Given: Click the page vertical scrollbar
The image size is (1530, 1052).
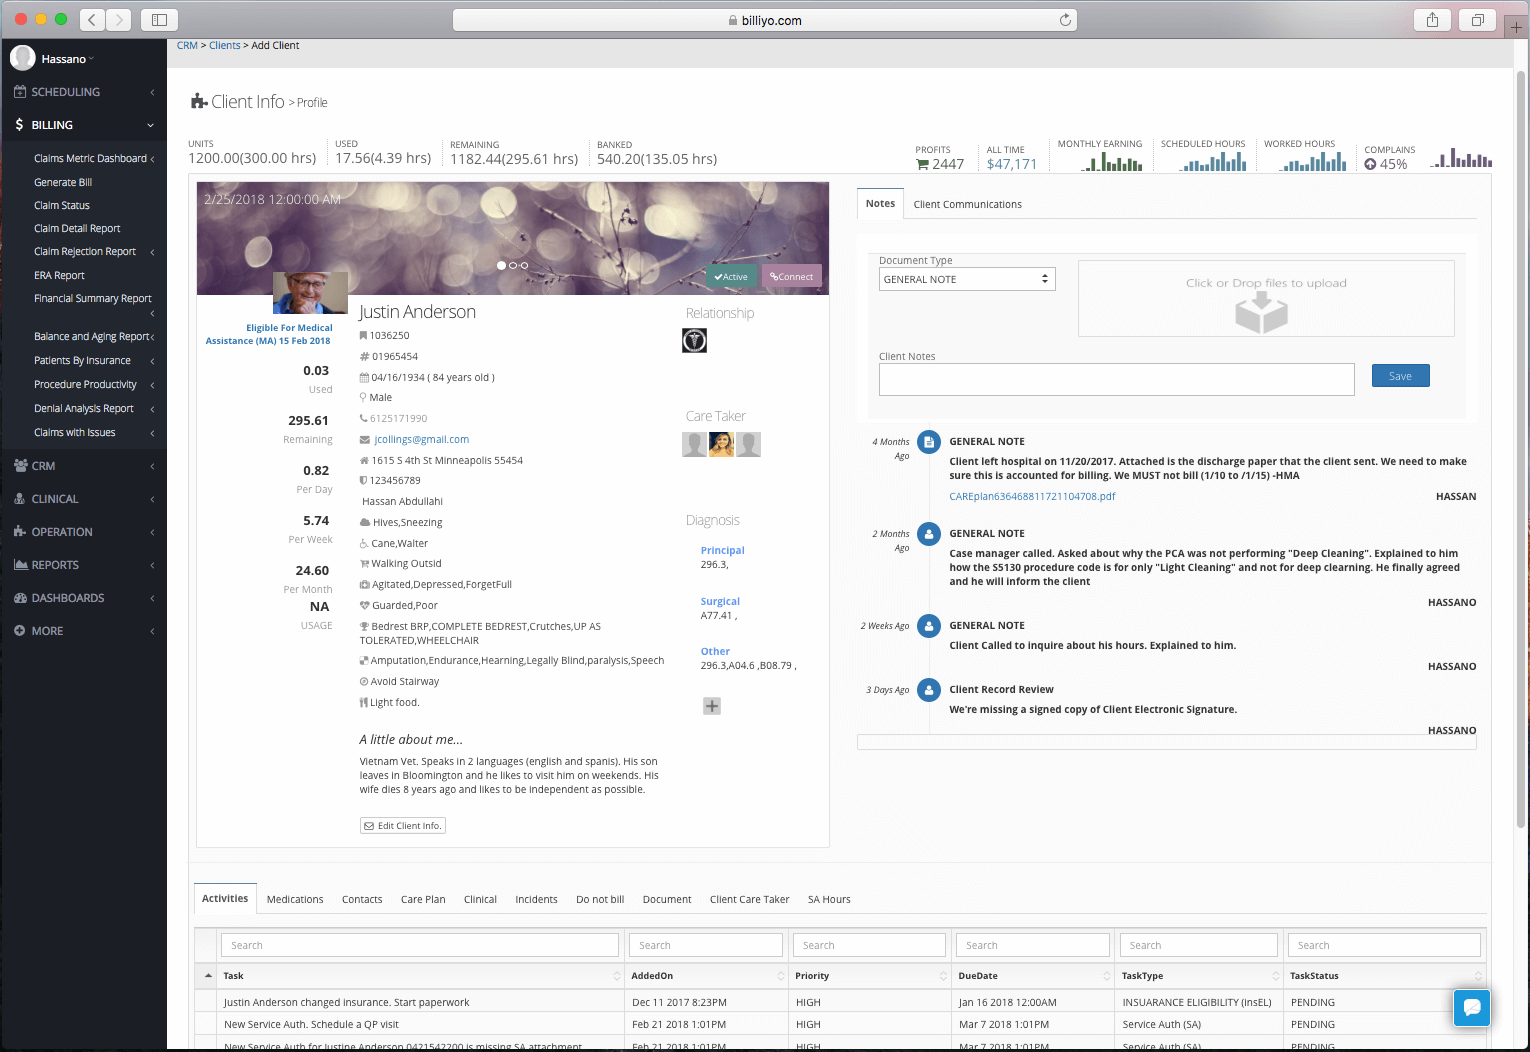Looking at the screenshot, I should [1522, 450].
